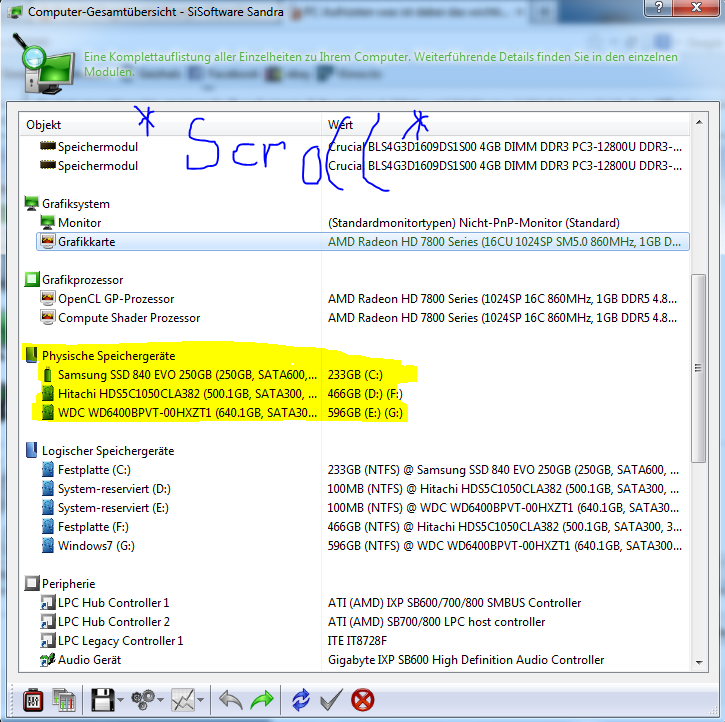
Task: Click the Peripherie category heading
Action: pos(68,584)
